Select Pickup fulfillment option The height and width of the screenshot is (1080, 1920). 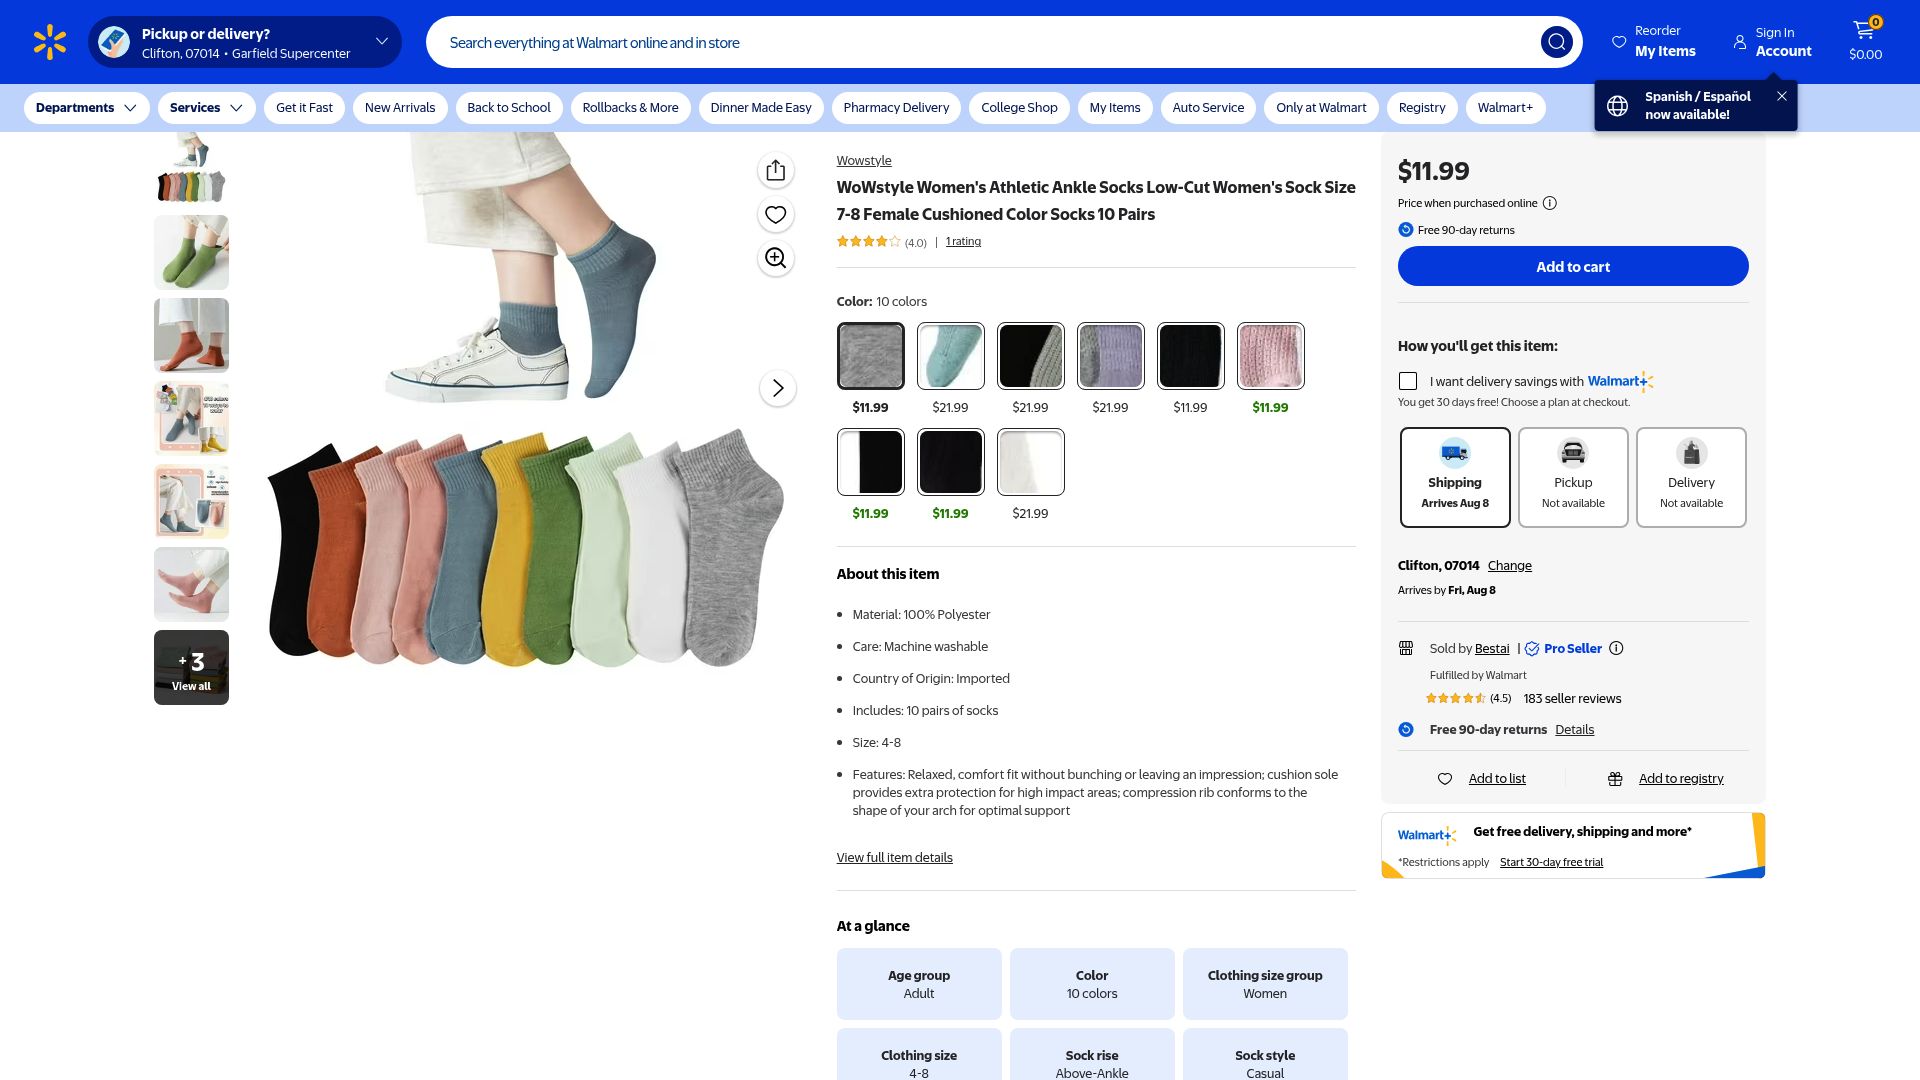1573,477
